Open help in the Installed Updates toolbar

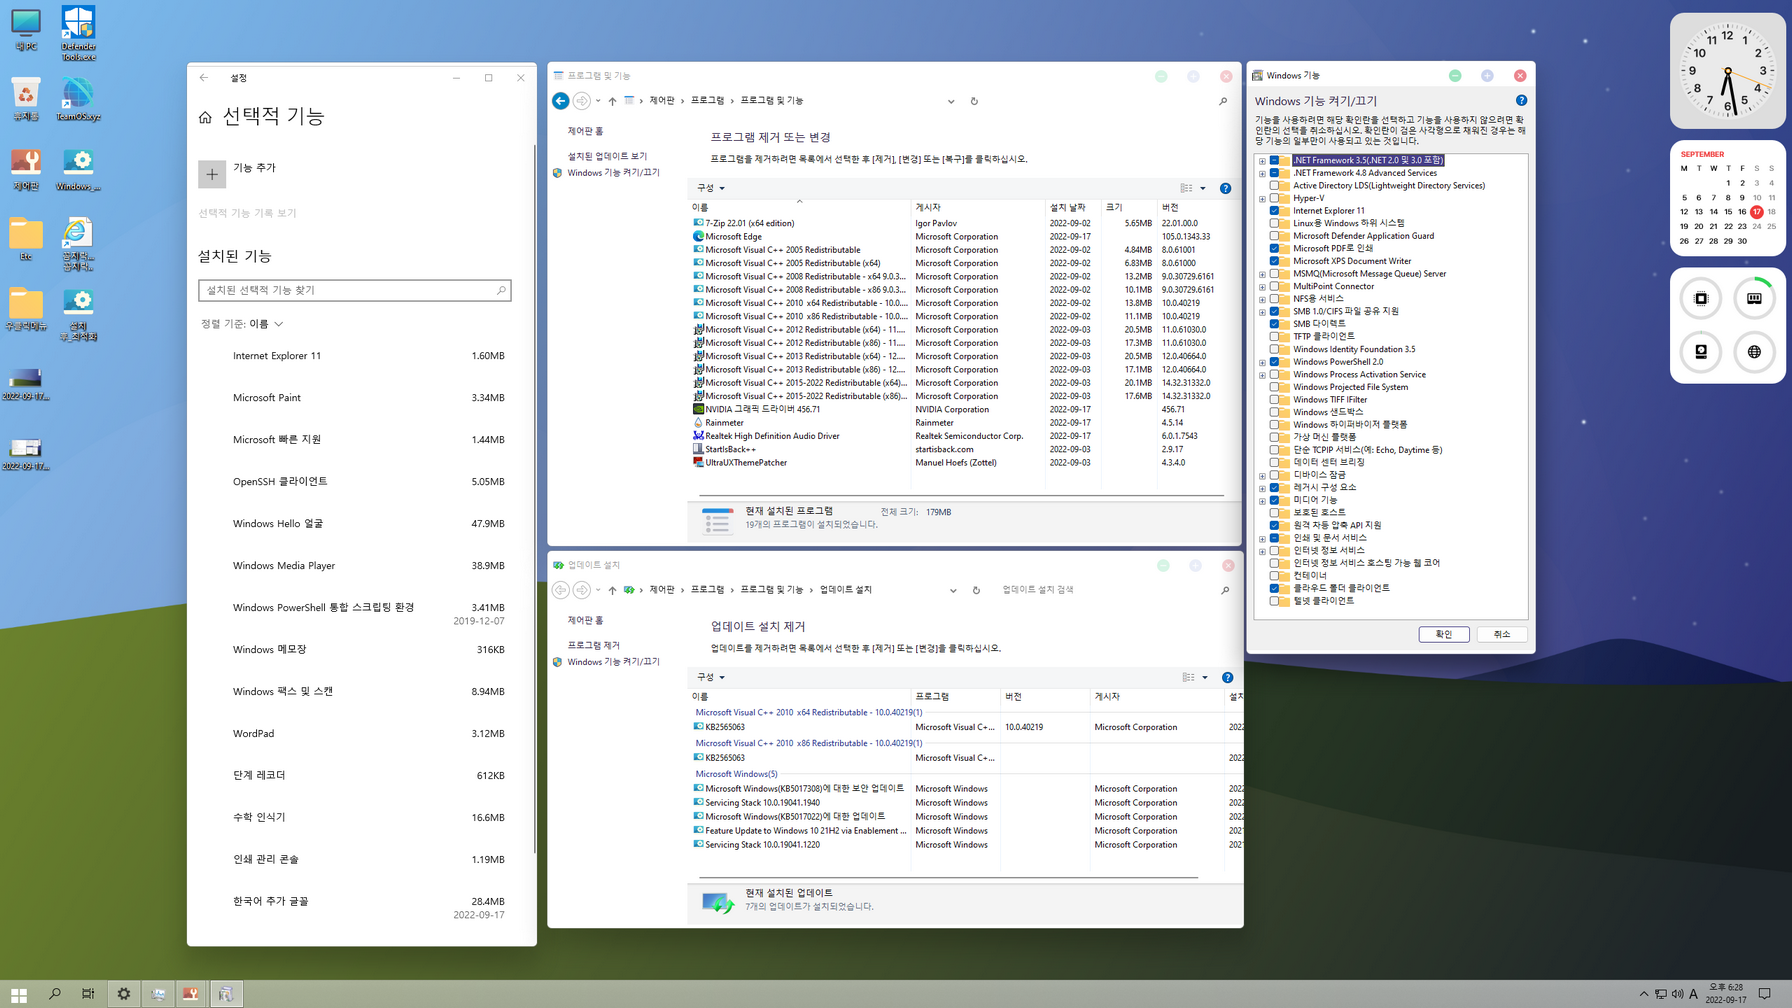point(1227,677)
